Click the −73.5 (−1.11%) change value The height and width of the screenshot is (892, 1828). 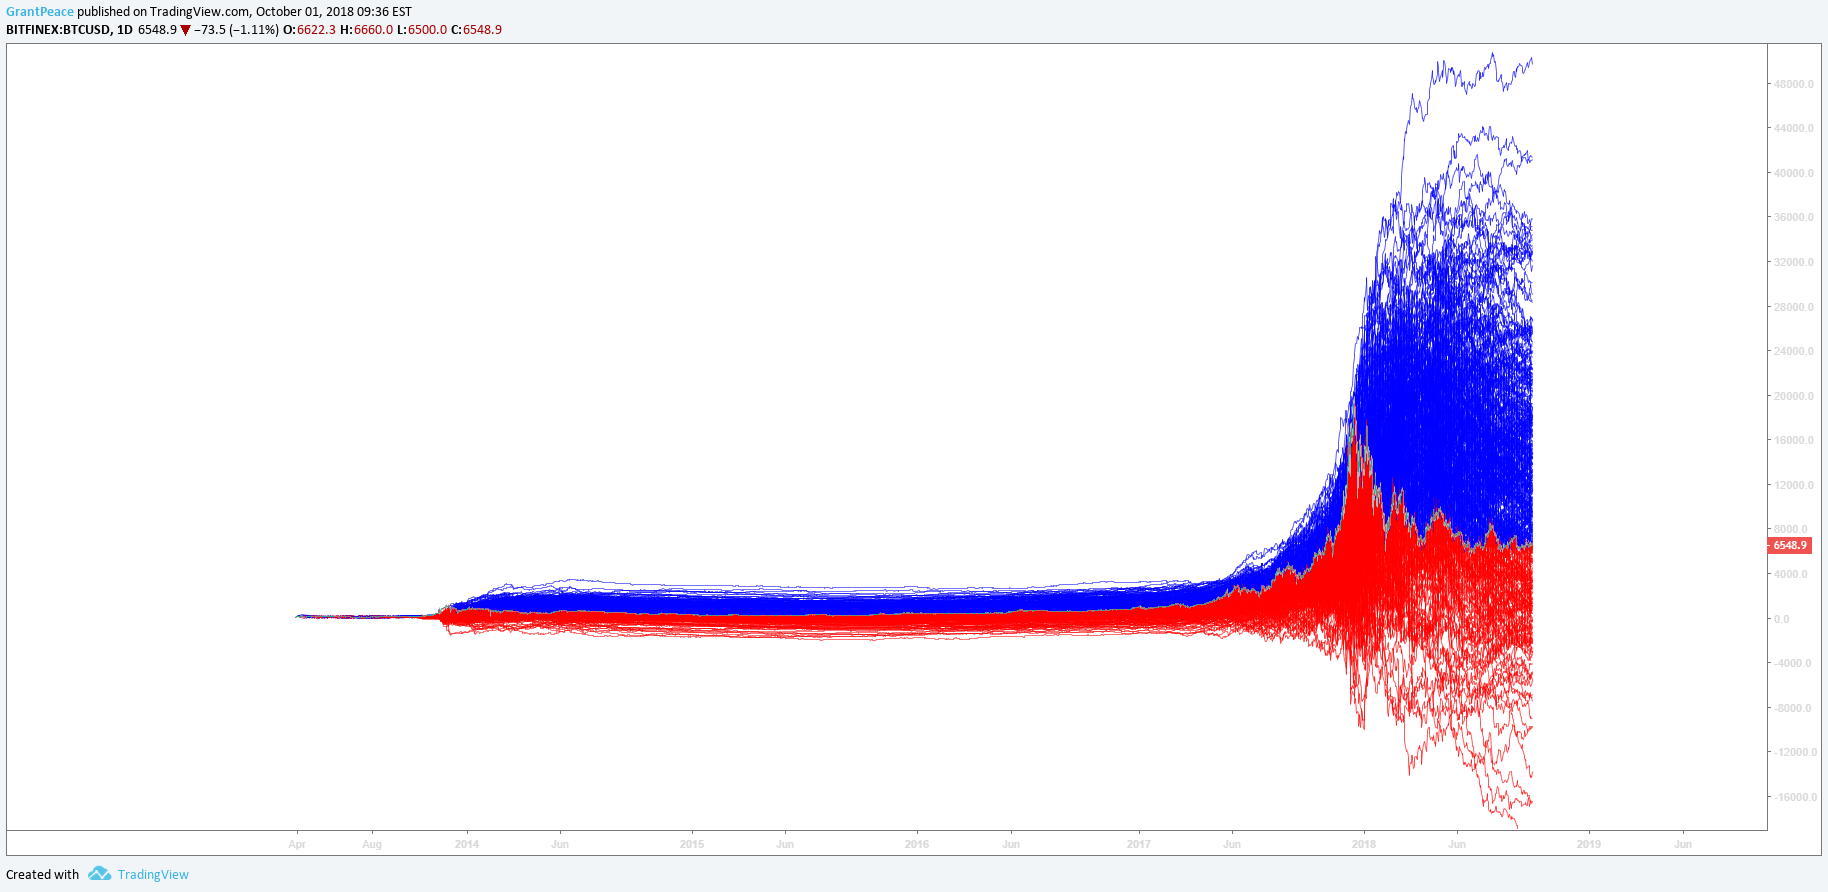tap(236, 30)
